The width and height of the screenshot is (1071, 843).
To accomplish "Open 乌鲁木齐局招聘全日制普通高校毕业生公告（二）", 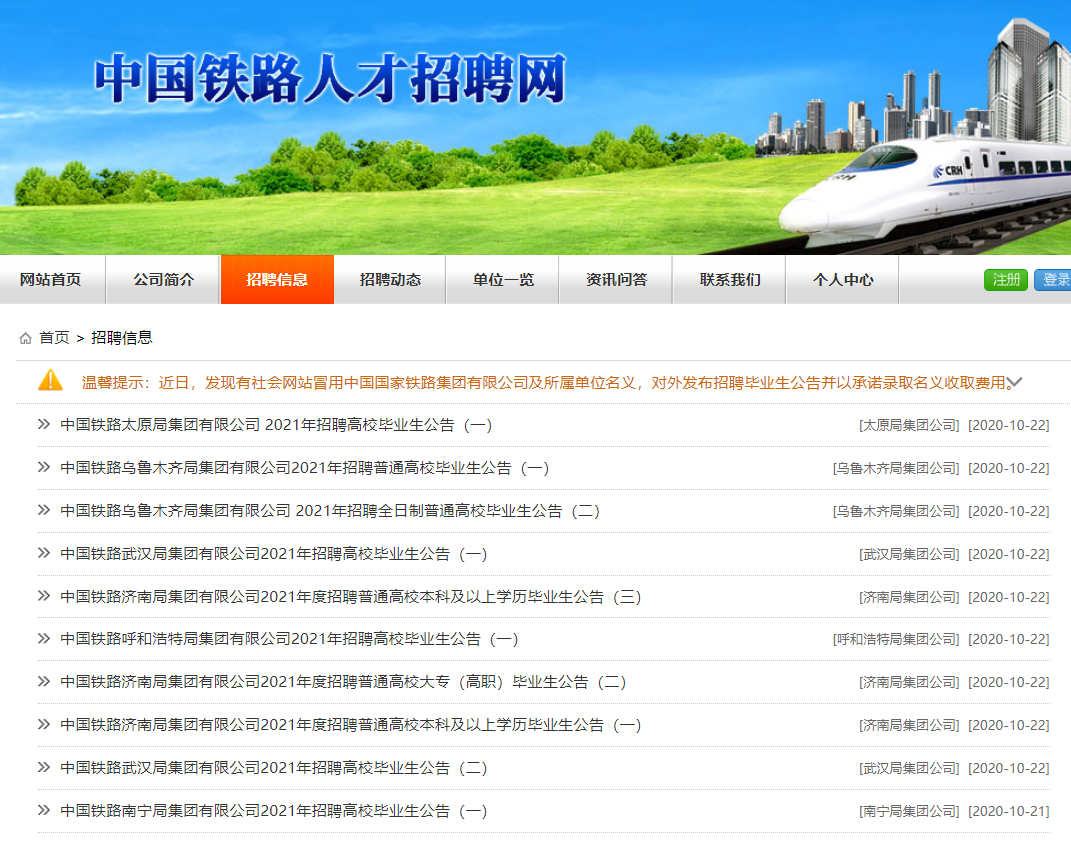I will pyautogui.click(x=330, y=511).
